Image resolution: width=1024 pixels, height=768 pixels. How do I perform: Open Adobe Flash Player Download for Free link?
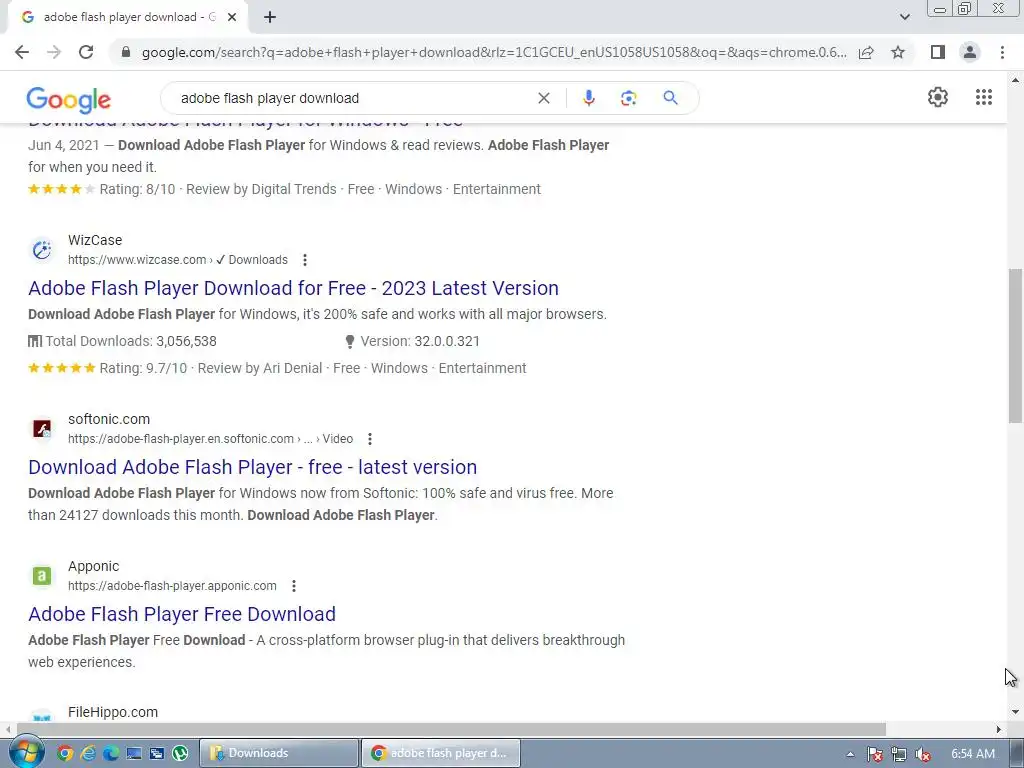pos(293,288)
